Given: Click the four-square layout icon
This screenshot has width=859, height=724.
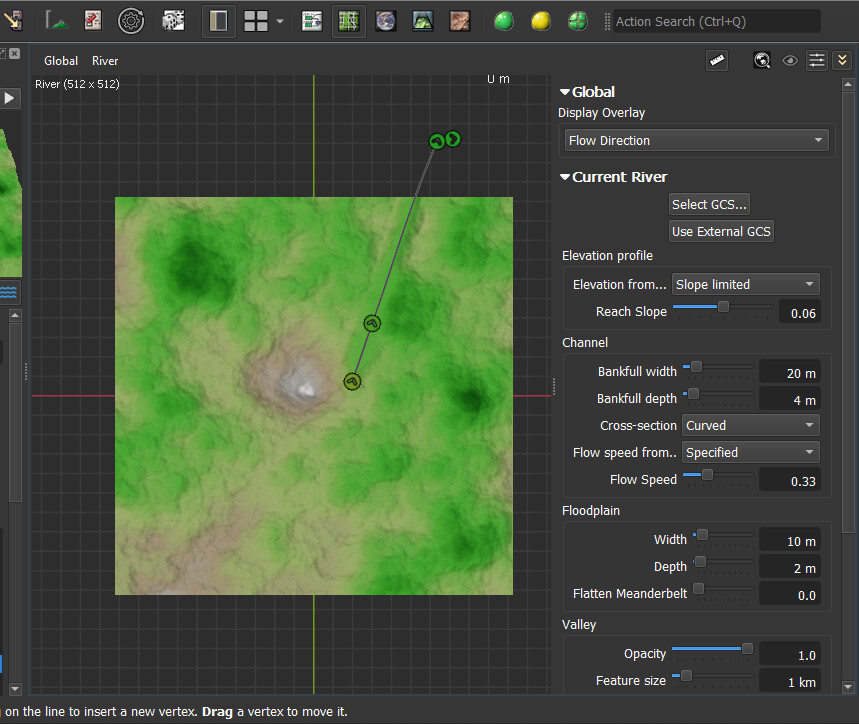Looking at the screenshot, I should tap(256, 20).
